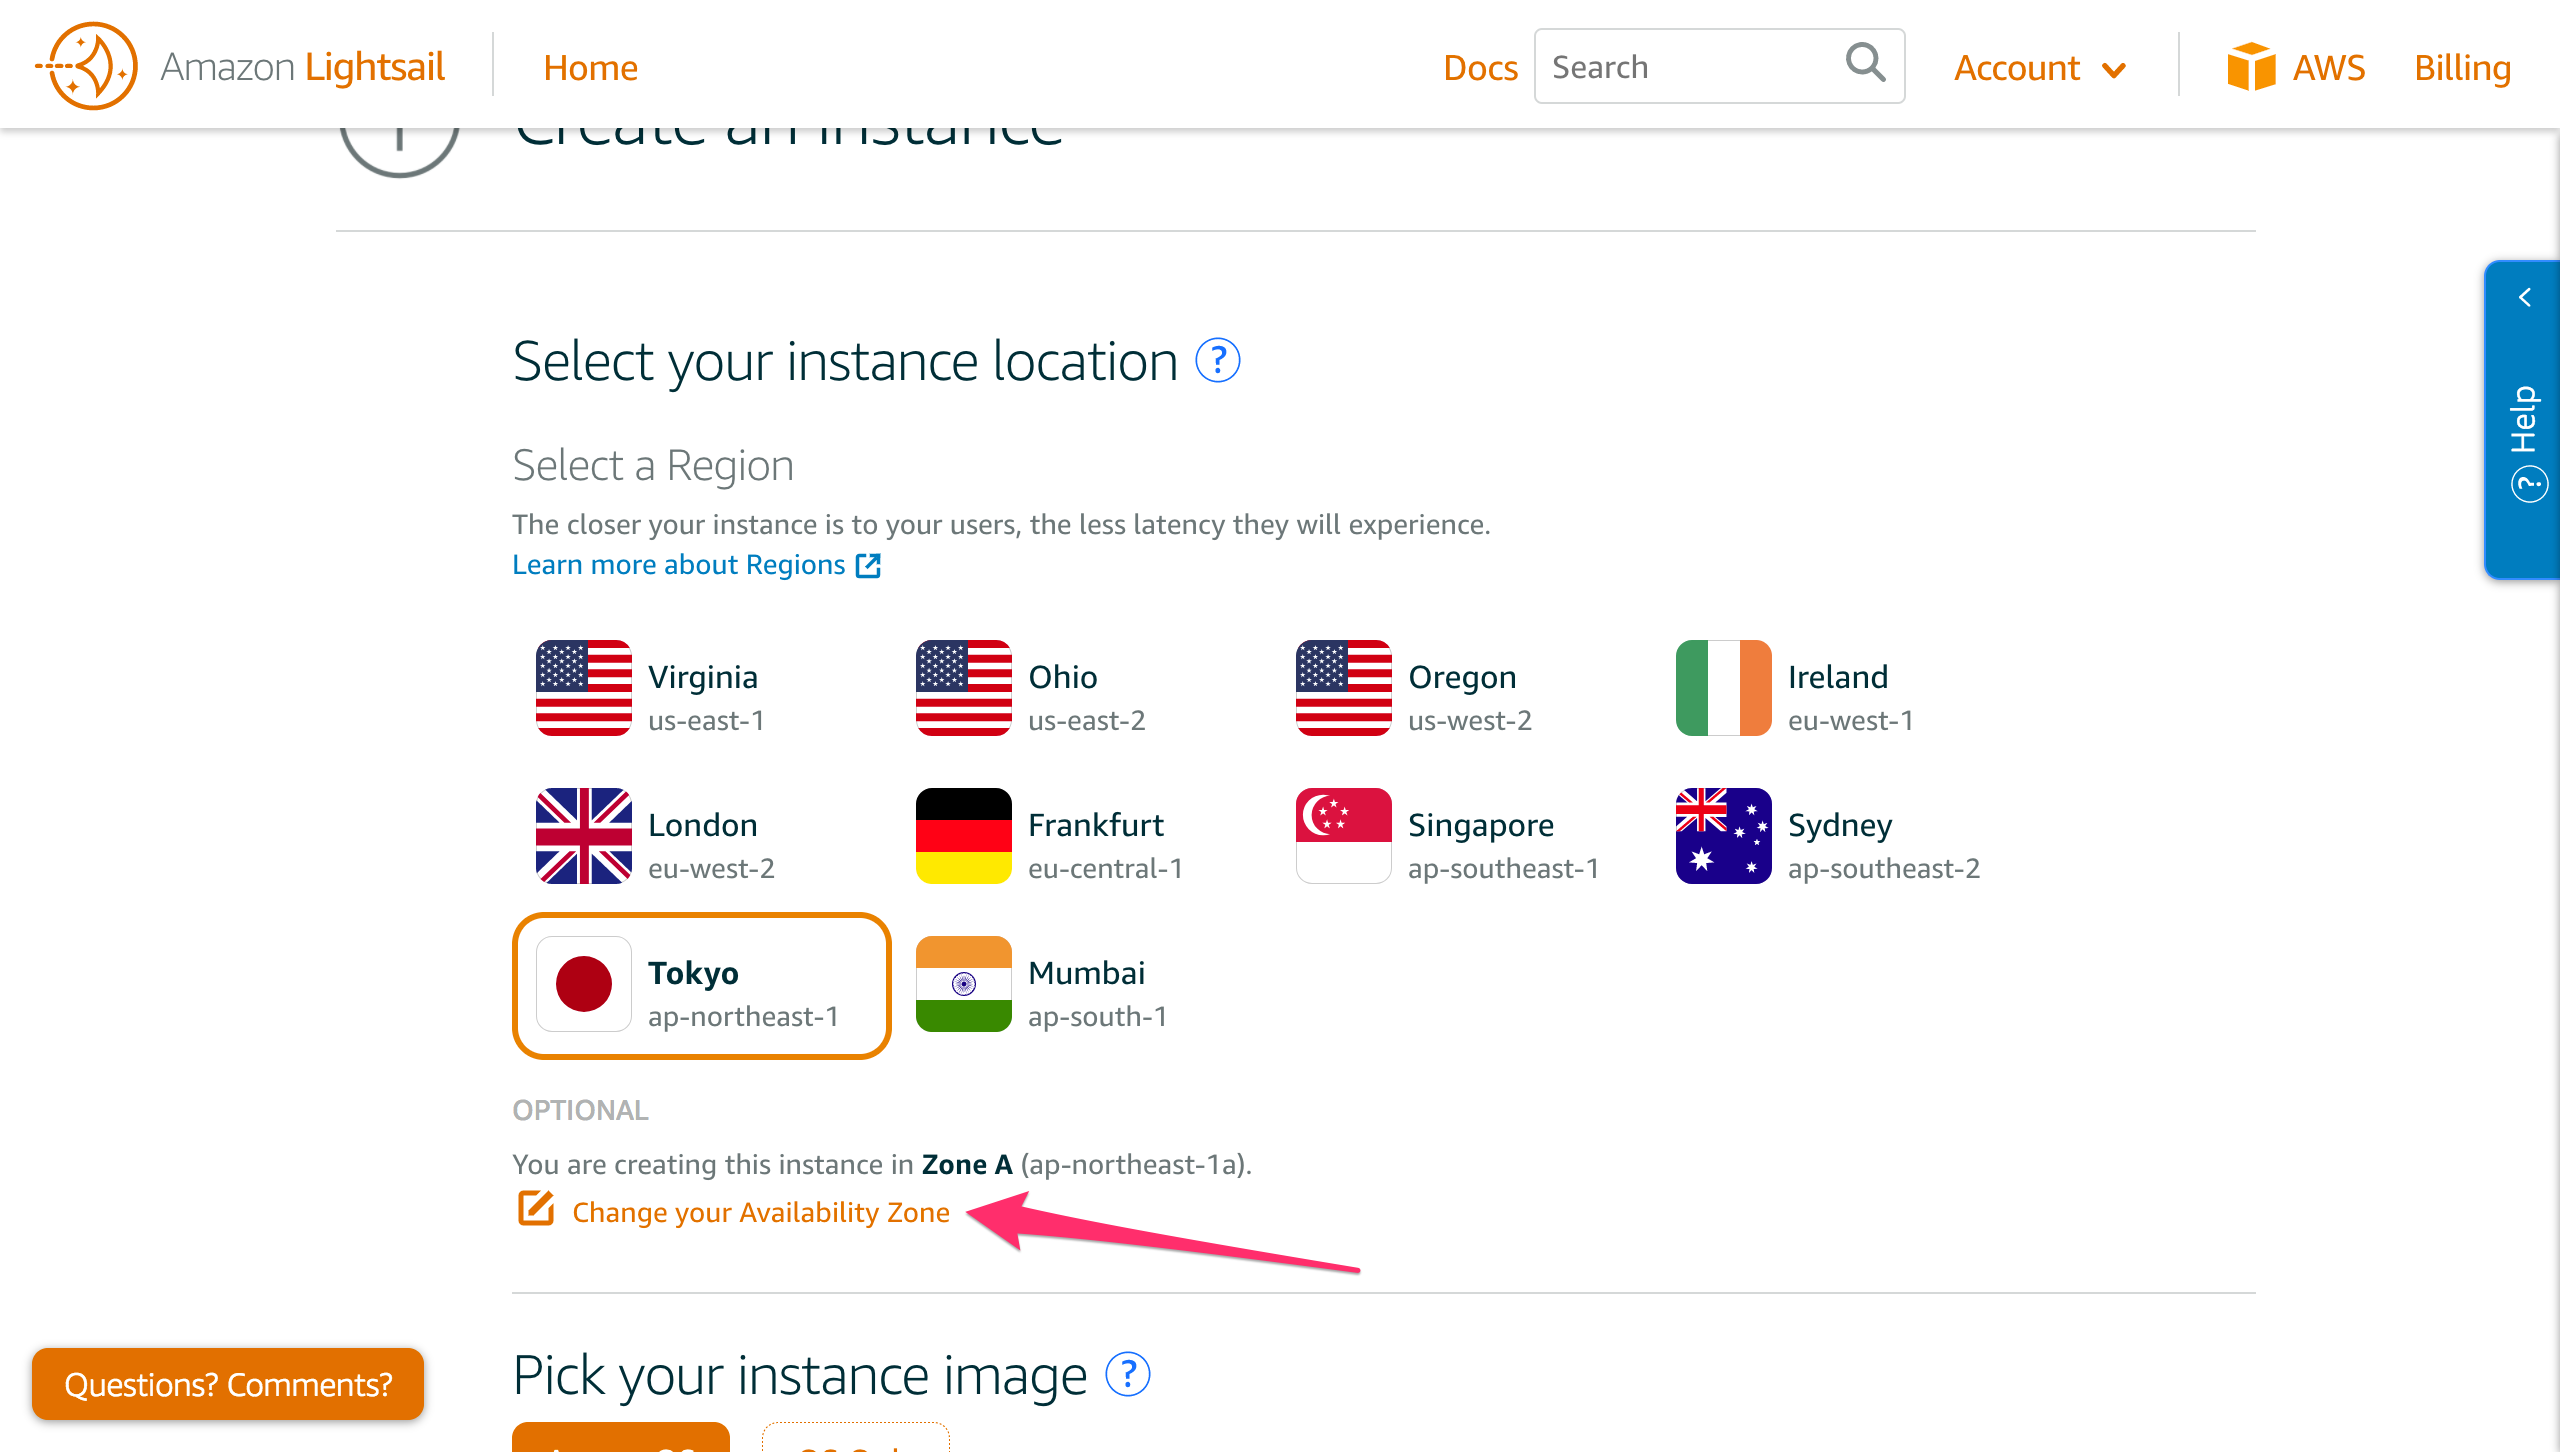Screen dimensions: 2560x1452
Task: Click the us-west-2 region code text
Action: 1470,721
